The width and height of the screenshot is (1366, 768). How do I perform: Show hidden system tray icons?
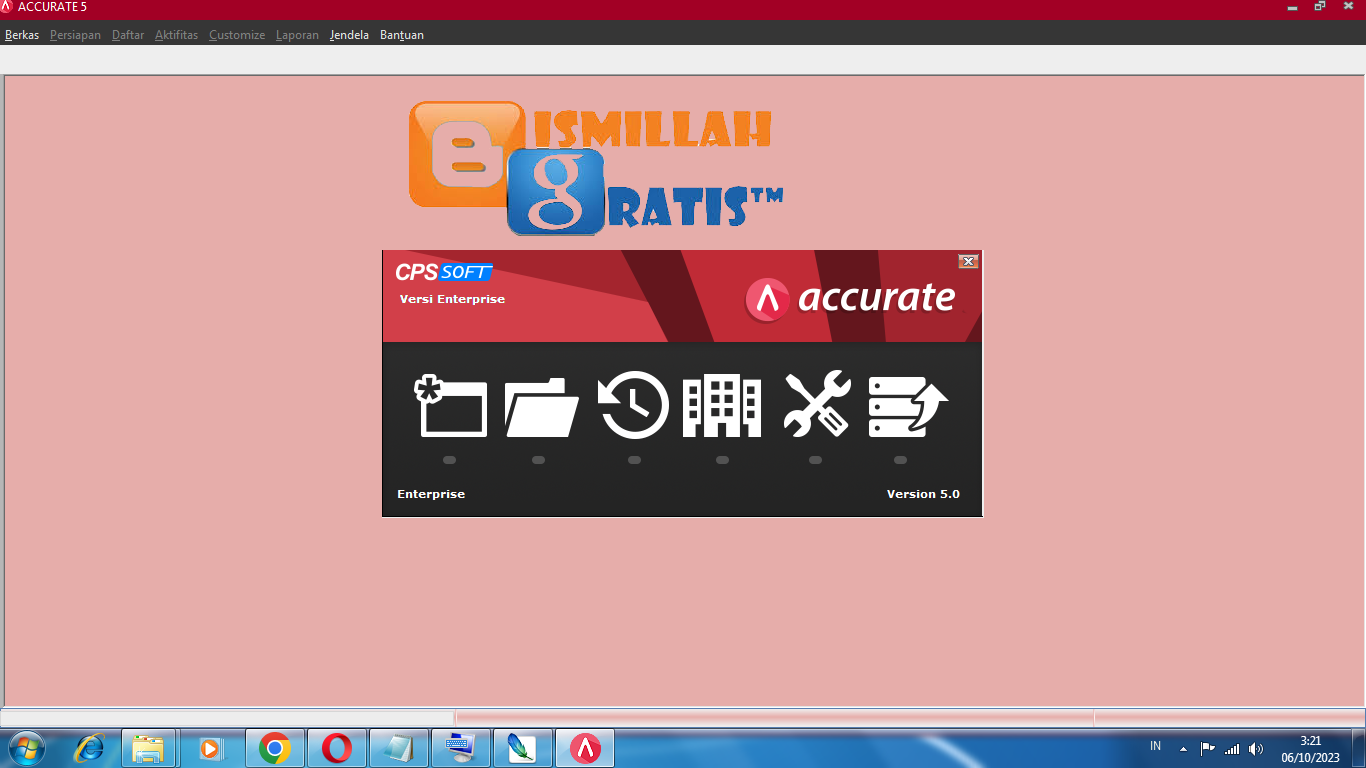click(x=1183, y=748)
